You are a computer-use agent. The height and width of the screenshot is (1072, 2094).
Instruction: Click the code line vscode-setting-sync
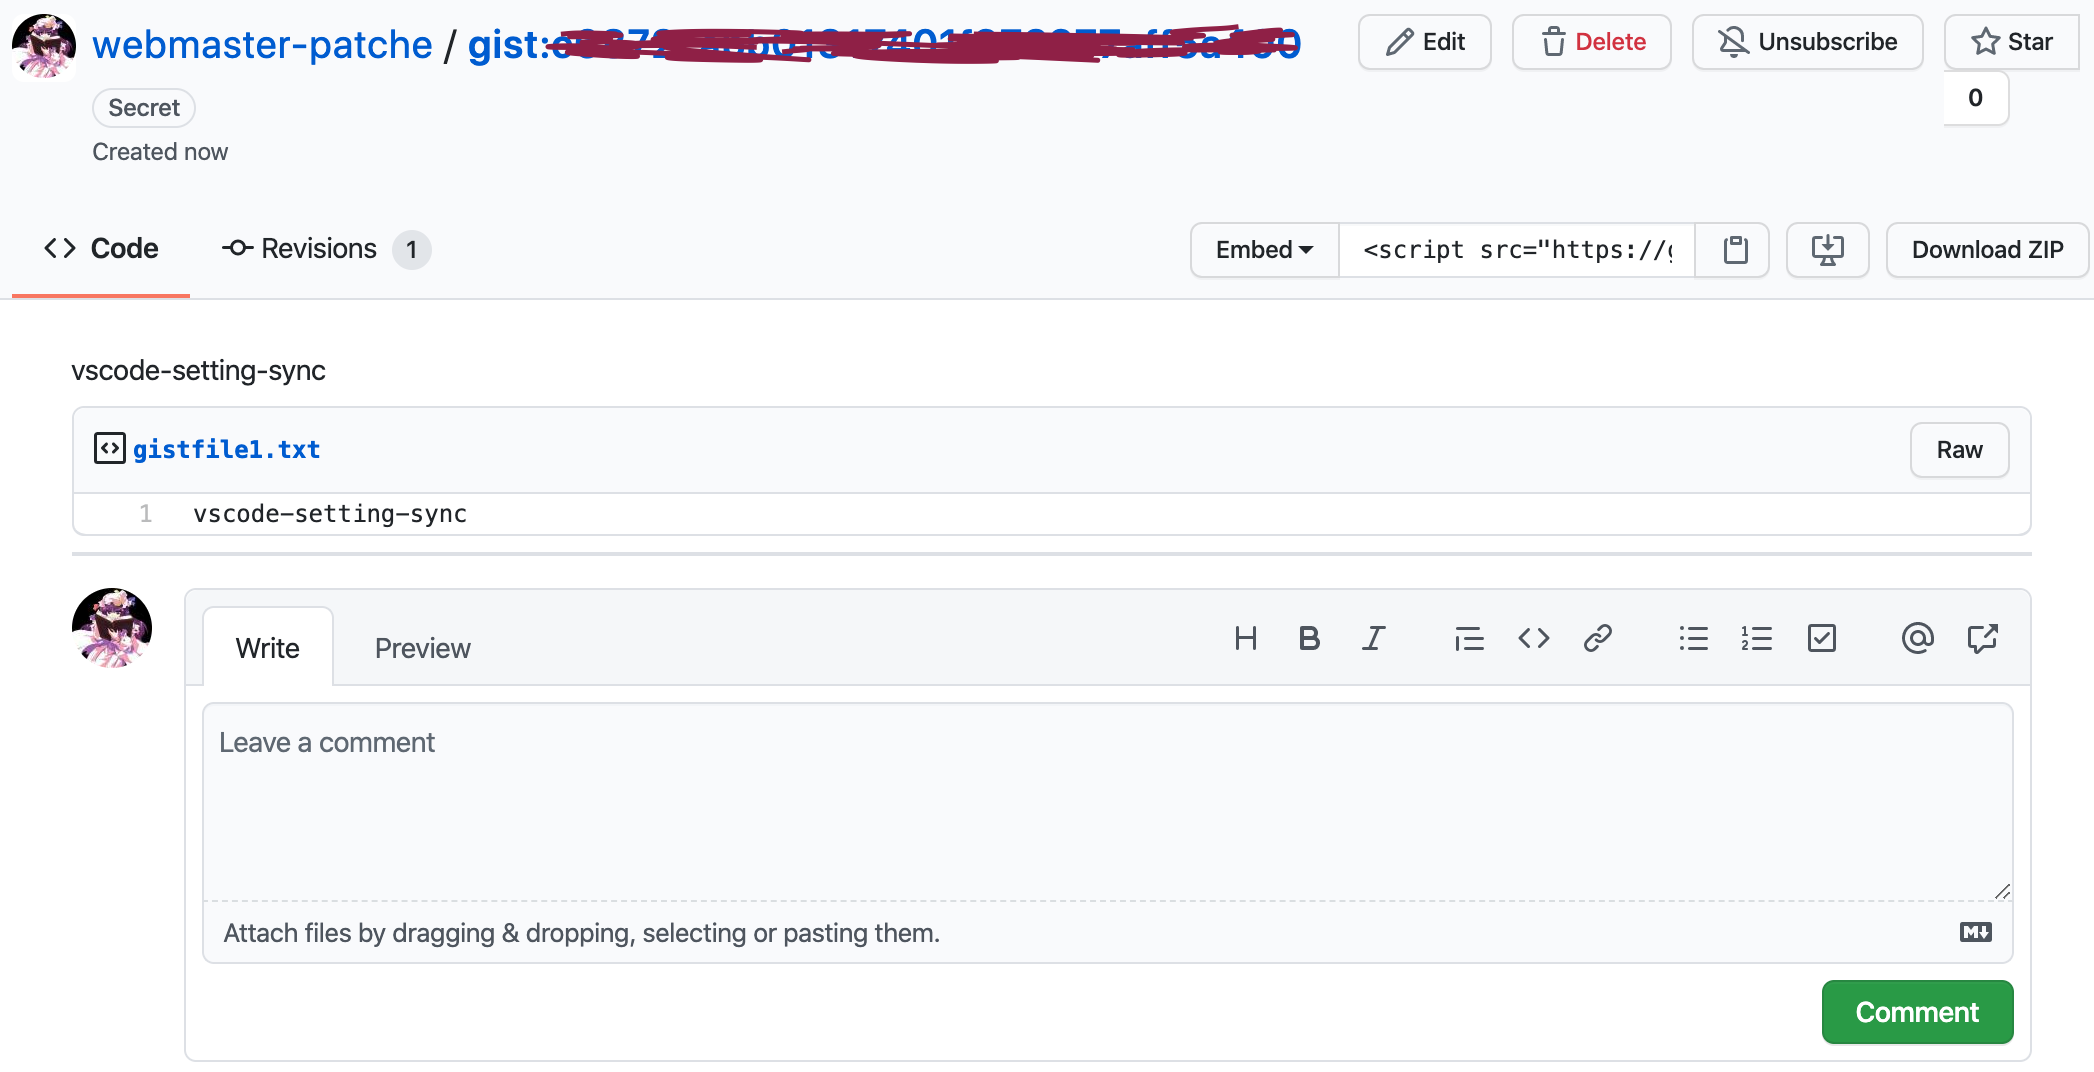[330, 514]
